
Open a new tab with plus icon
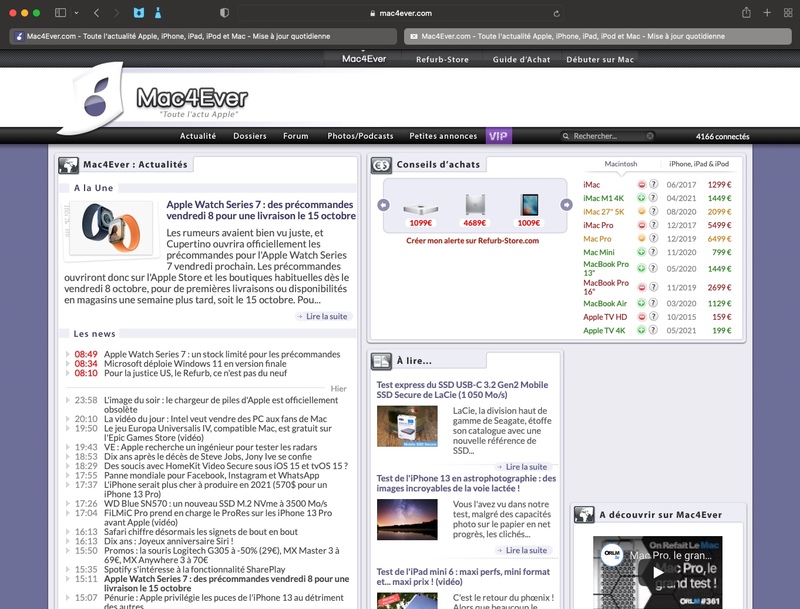(767, 13)
